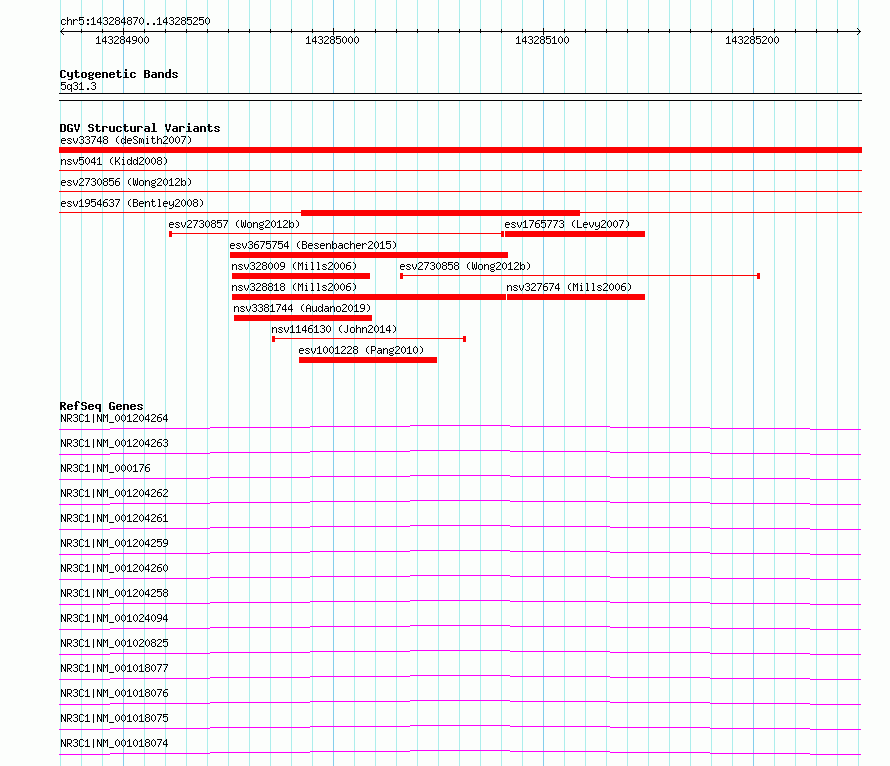The height and width of the screenshot is (766, 890).
Task: Open nsv5041 (Kidd2008) variant label
Action: pos(114,161)
